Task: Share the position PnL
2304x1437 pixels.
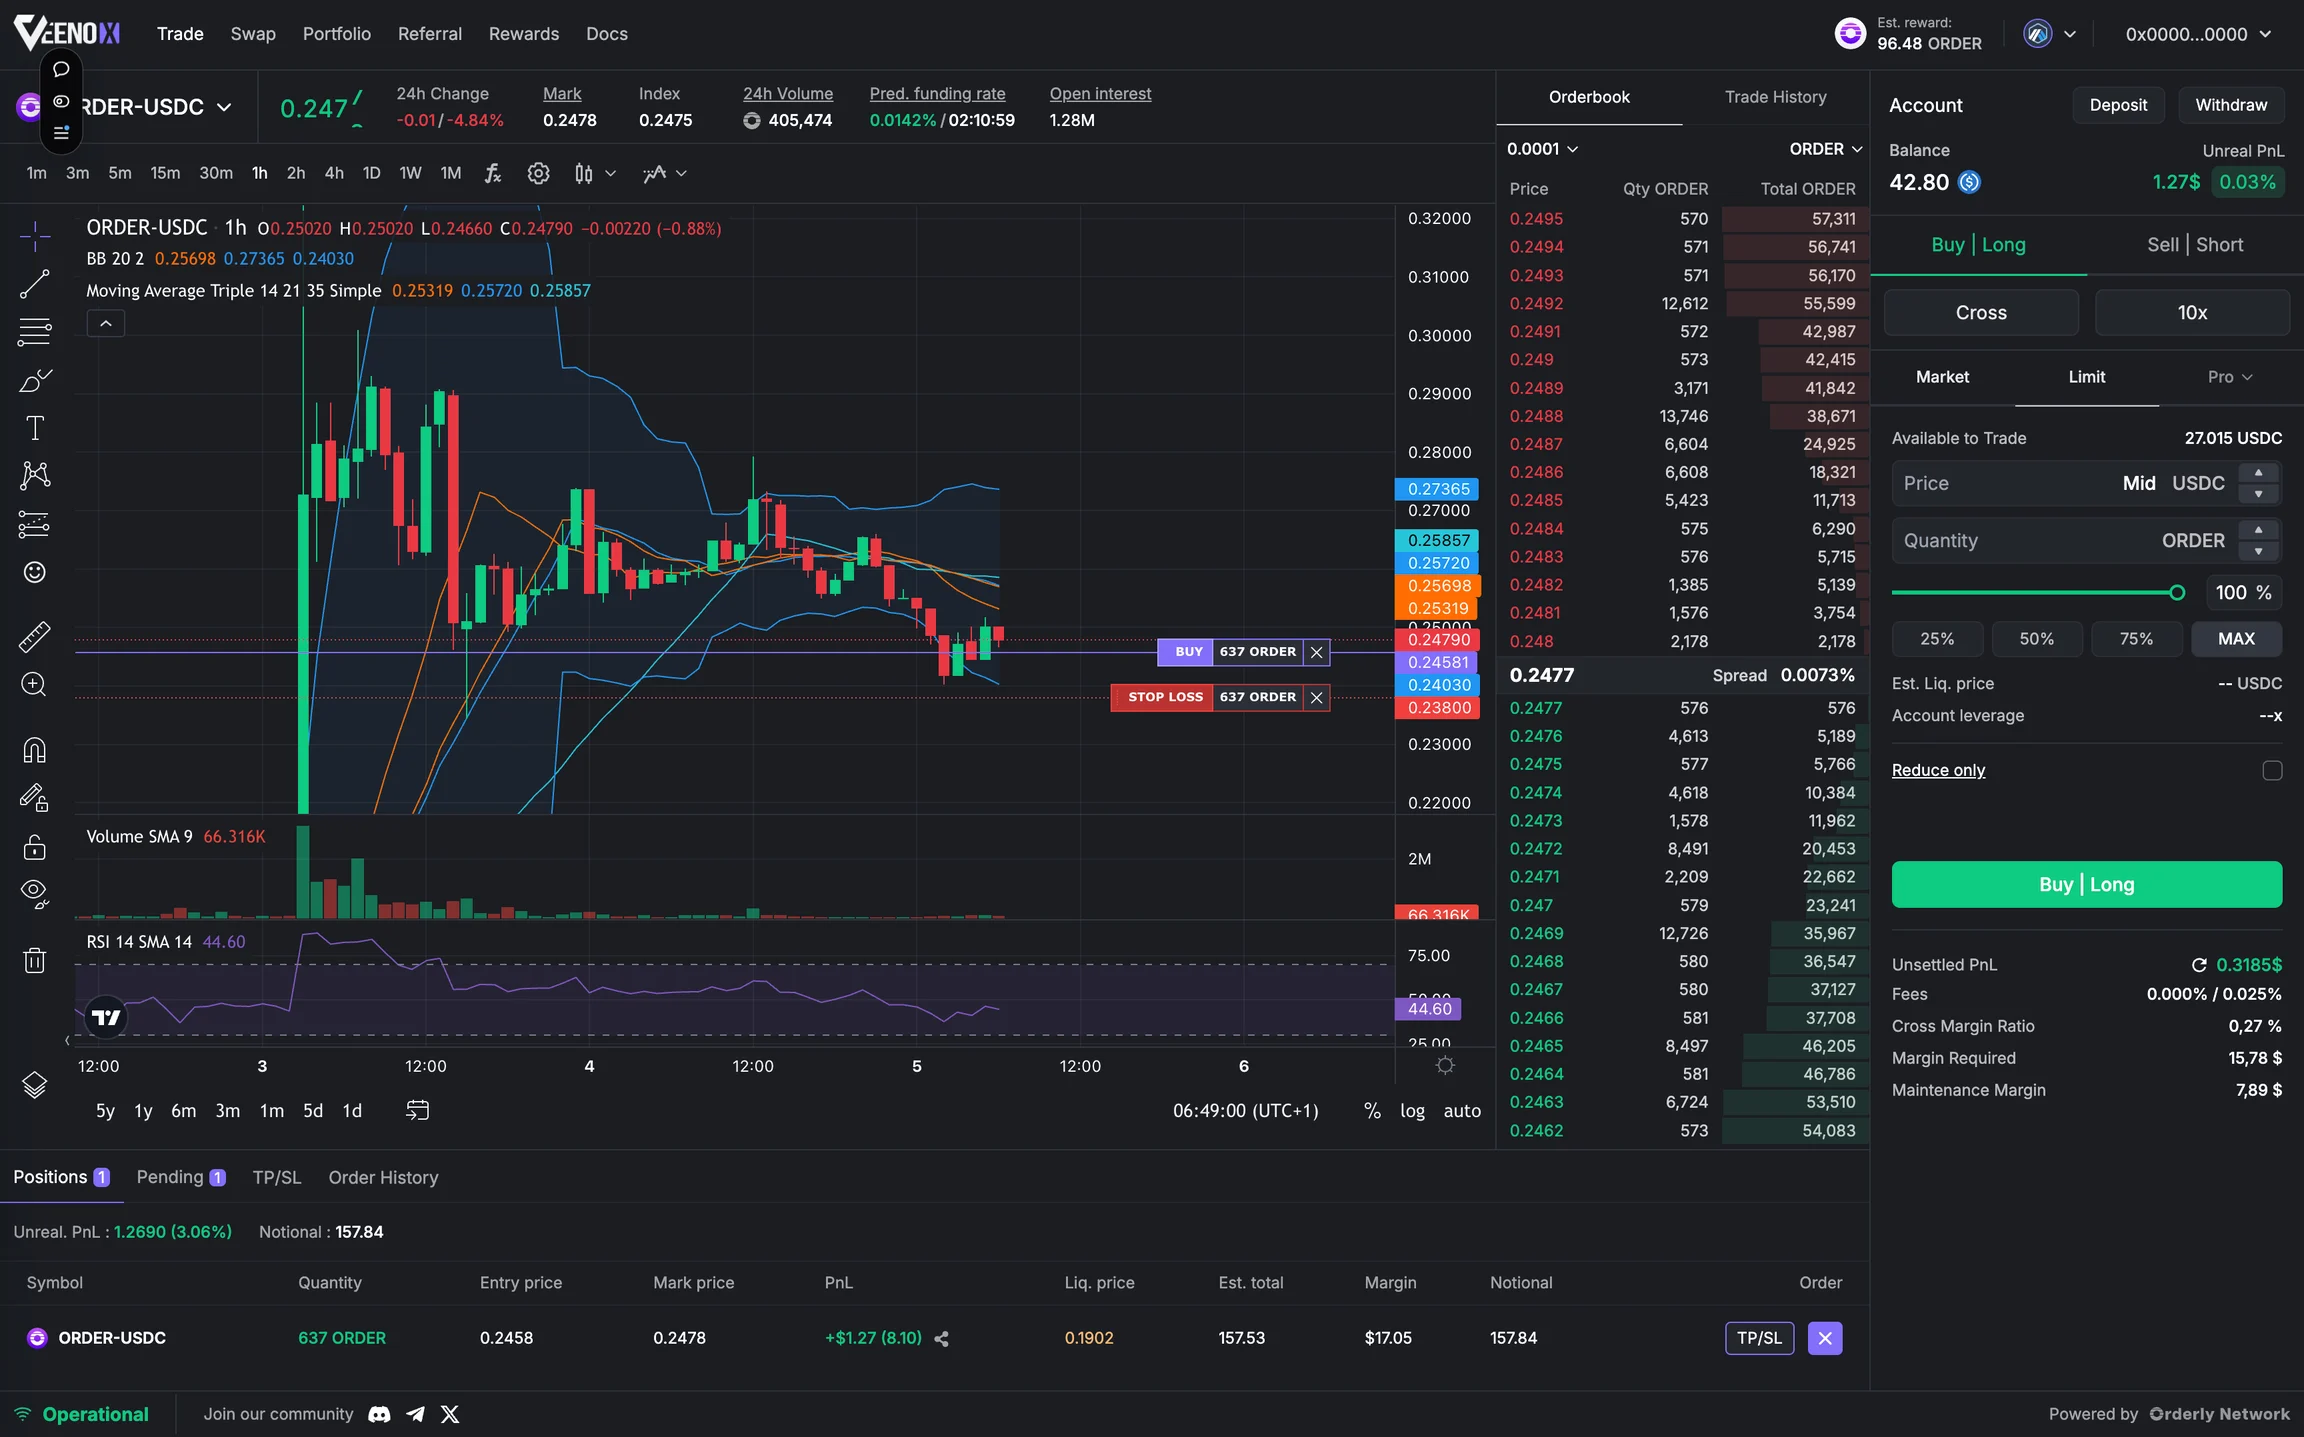Action: click(x=941, y=1339)
